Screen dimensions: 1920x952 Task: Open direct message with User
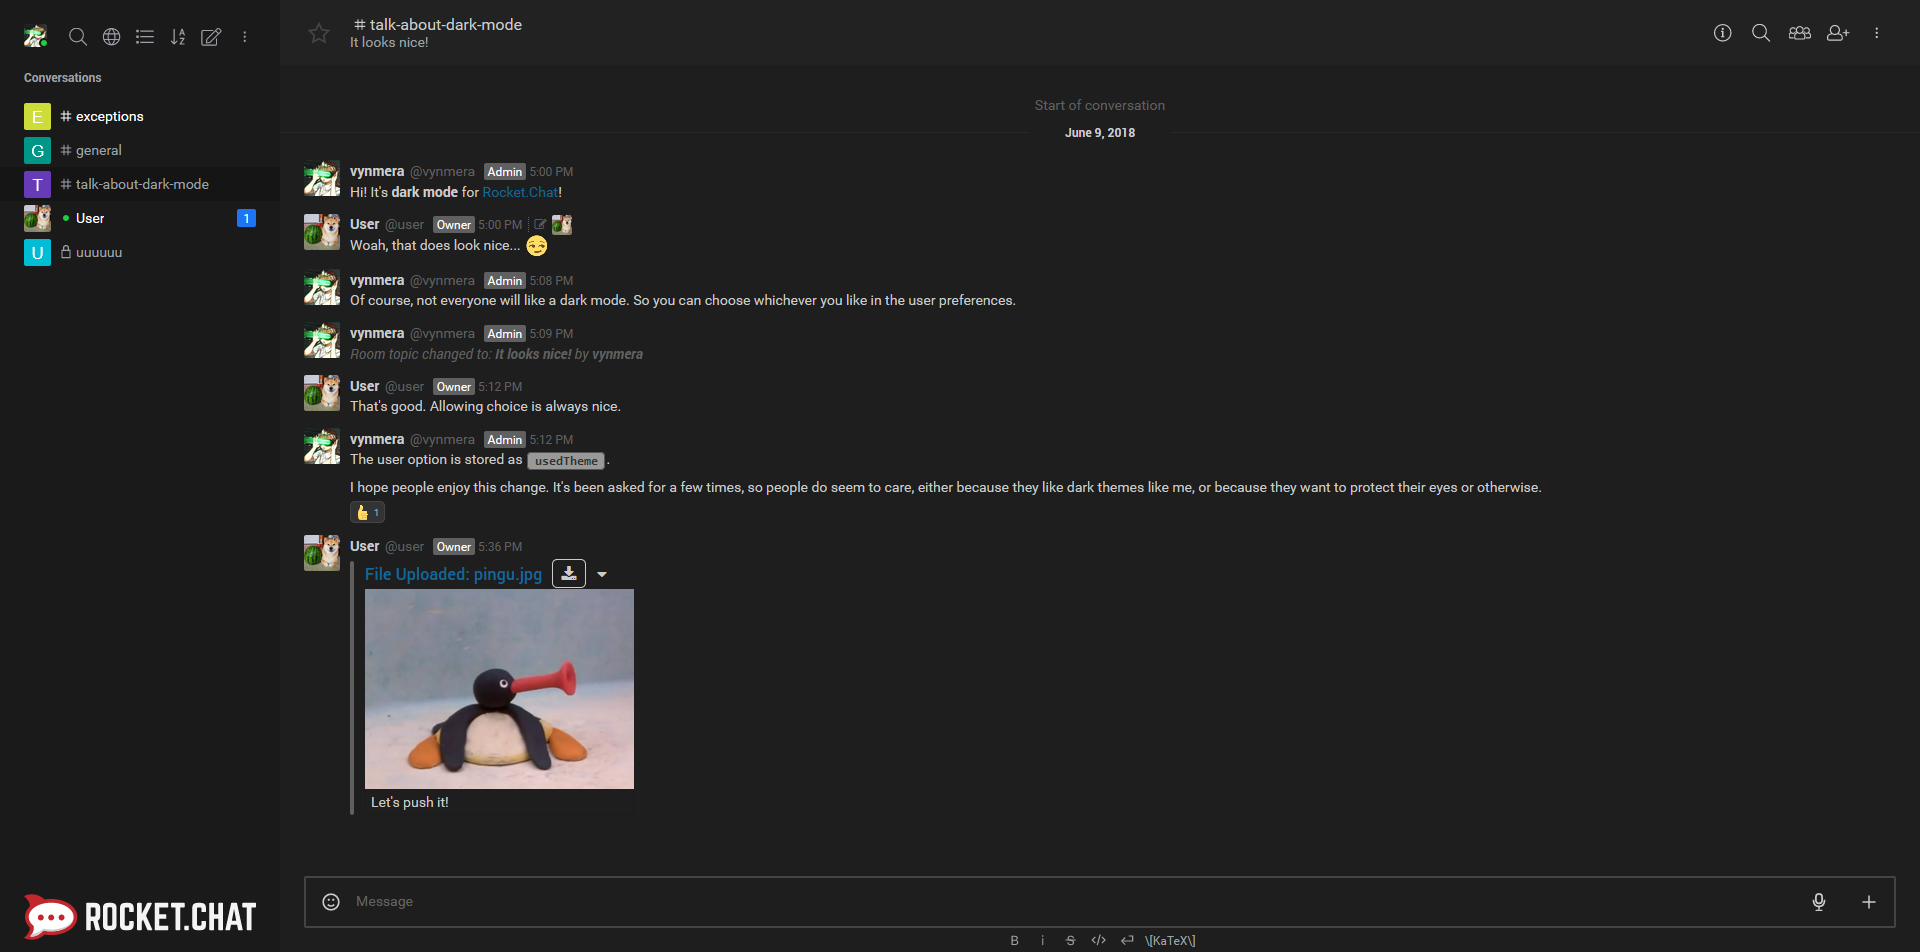140,218
